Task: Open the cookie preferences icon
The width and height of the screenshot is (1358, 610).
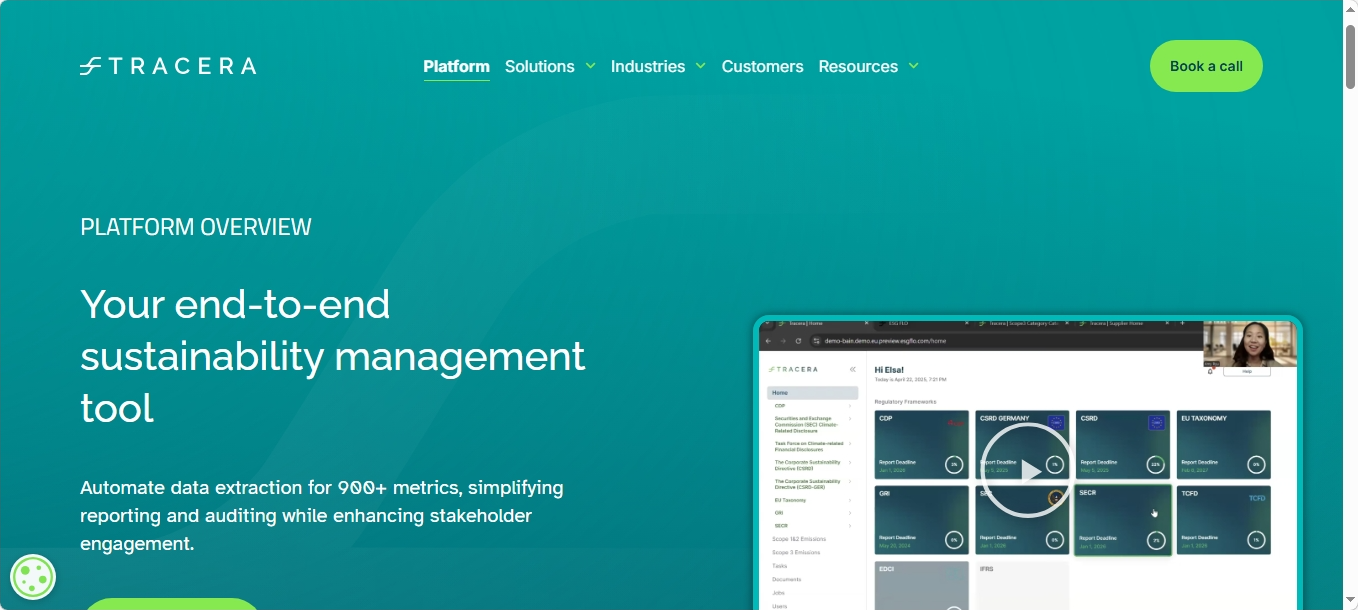Action: [33, 577]
